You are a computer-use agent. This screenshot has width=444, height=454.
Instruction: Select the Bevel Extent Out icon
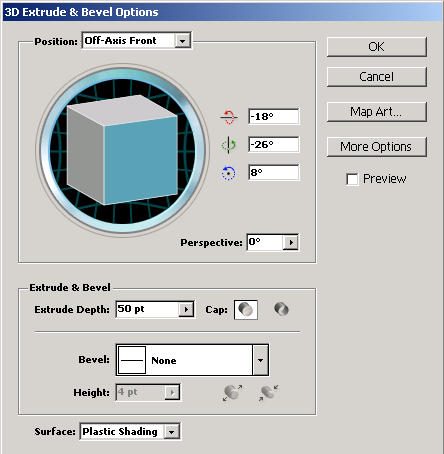point(232,393)
